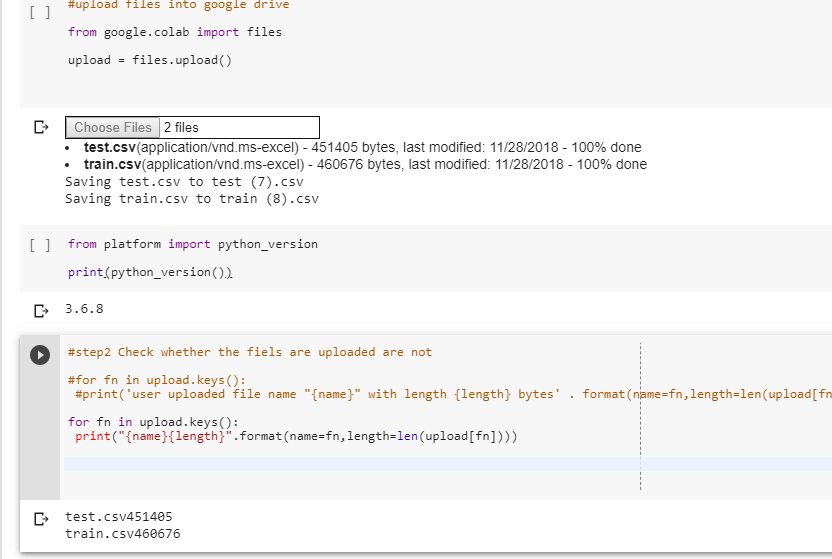Click 'print(python_version())' code line
832x559 pixels.
[150, 272]
